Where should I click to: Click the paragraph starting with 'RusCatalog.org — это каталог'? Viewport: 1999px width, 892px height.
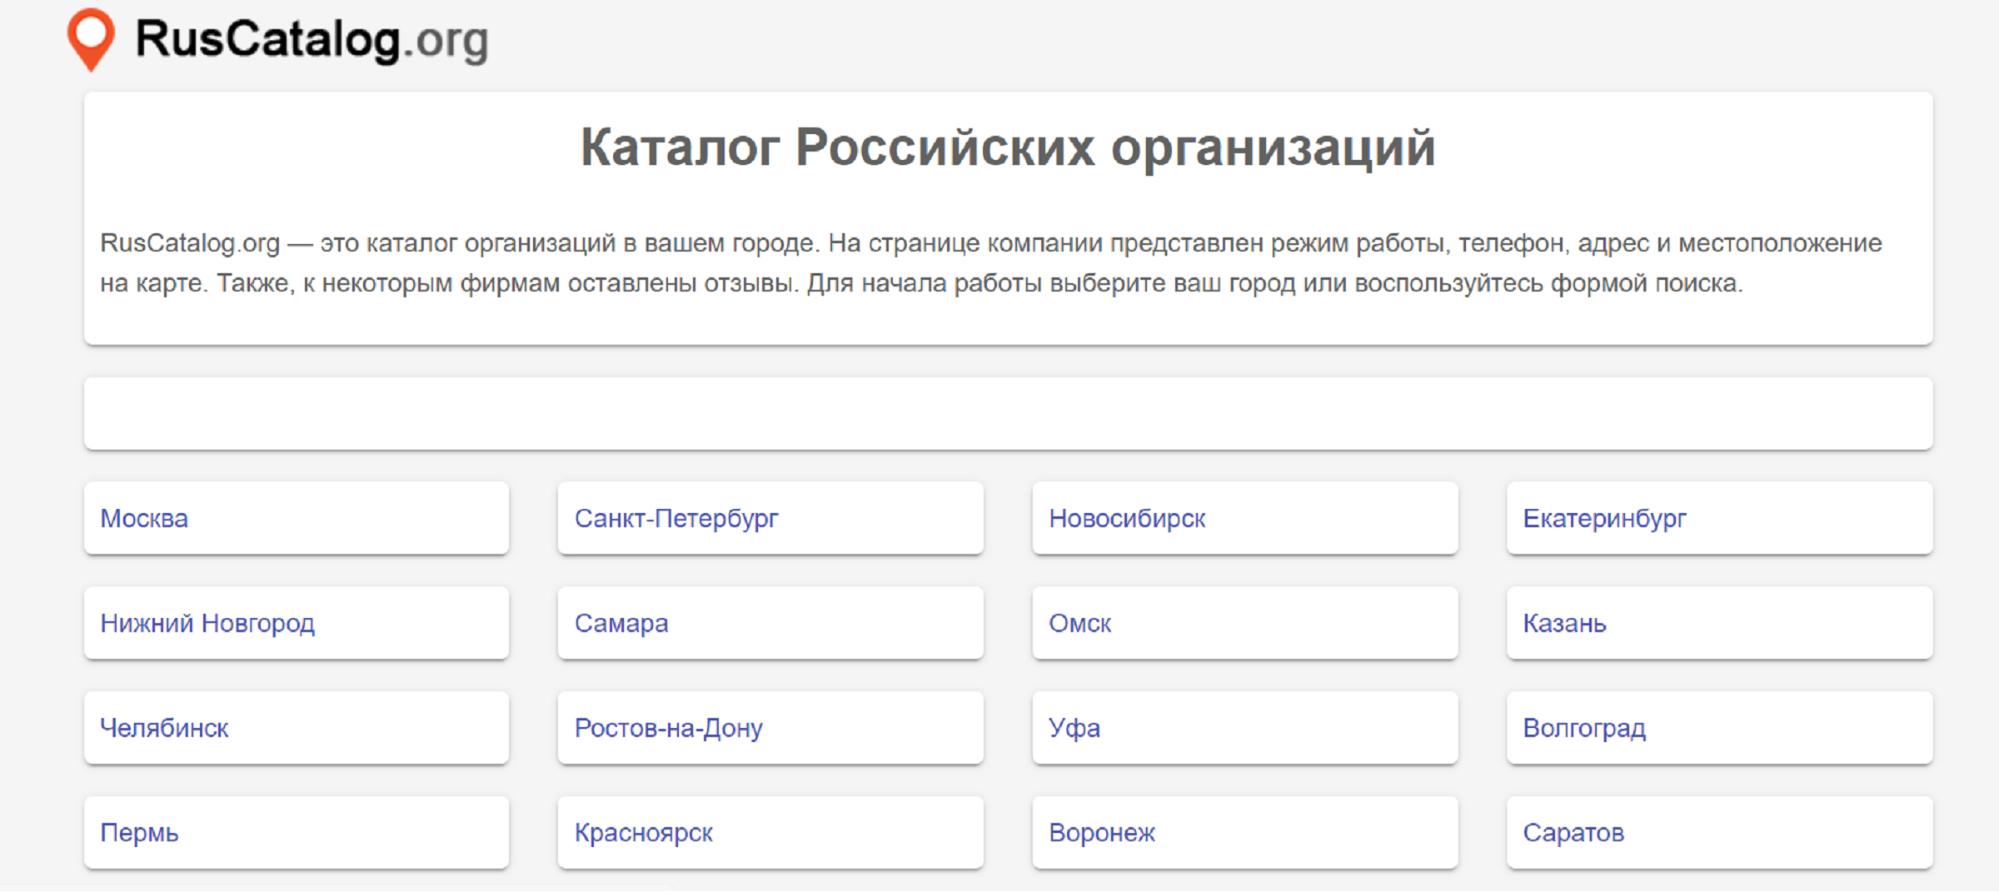point(991,263)
